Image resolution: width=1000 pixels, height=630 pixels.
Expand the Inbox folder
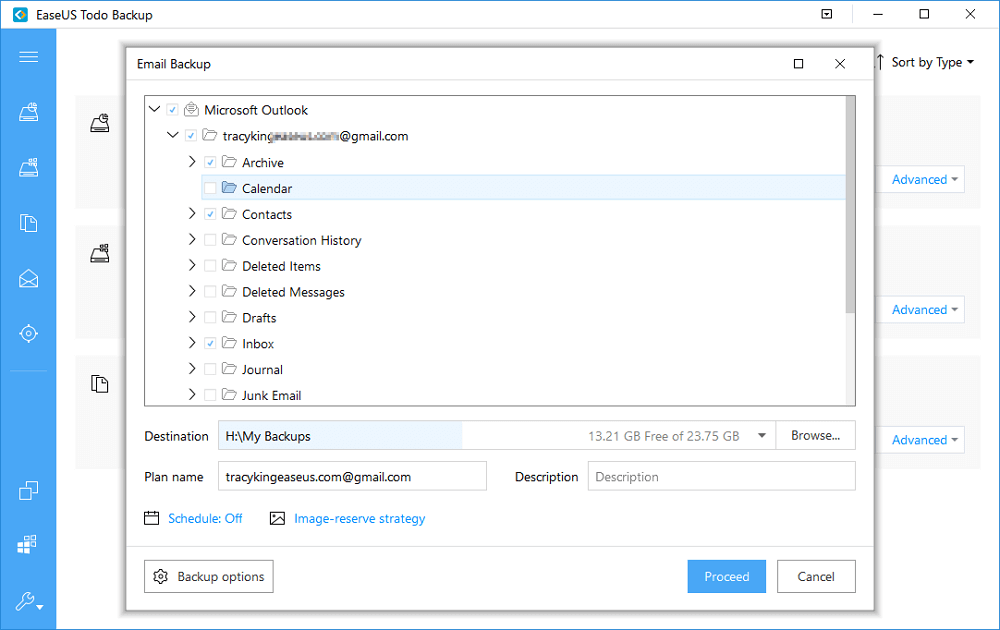coord(192,343)
